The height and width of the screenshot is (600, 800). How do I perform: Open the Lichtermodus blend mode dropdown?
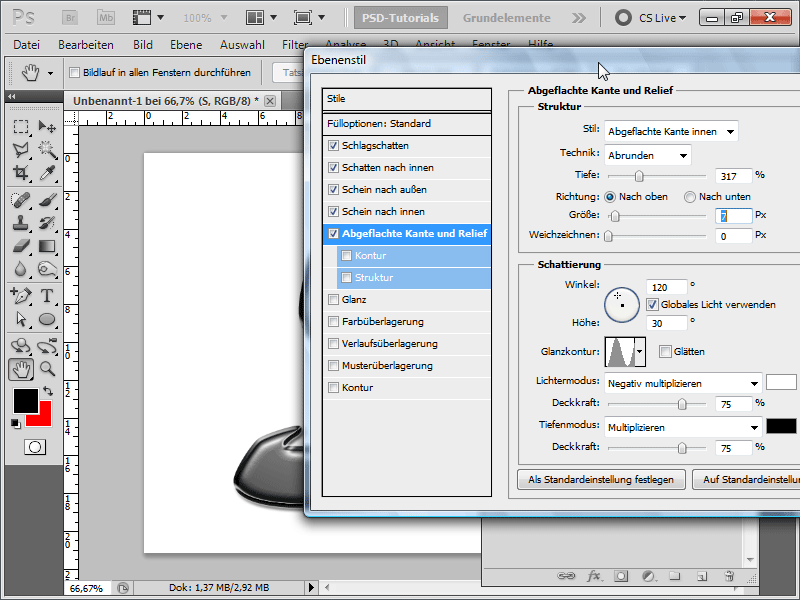pos(683,383)
